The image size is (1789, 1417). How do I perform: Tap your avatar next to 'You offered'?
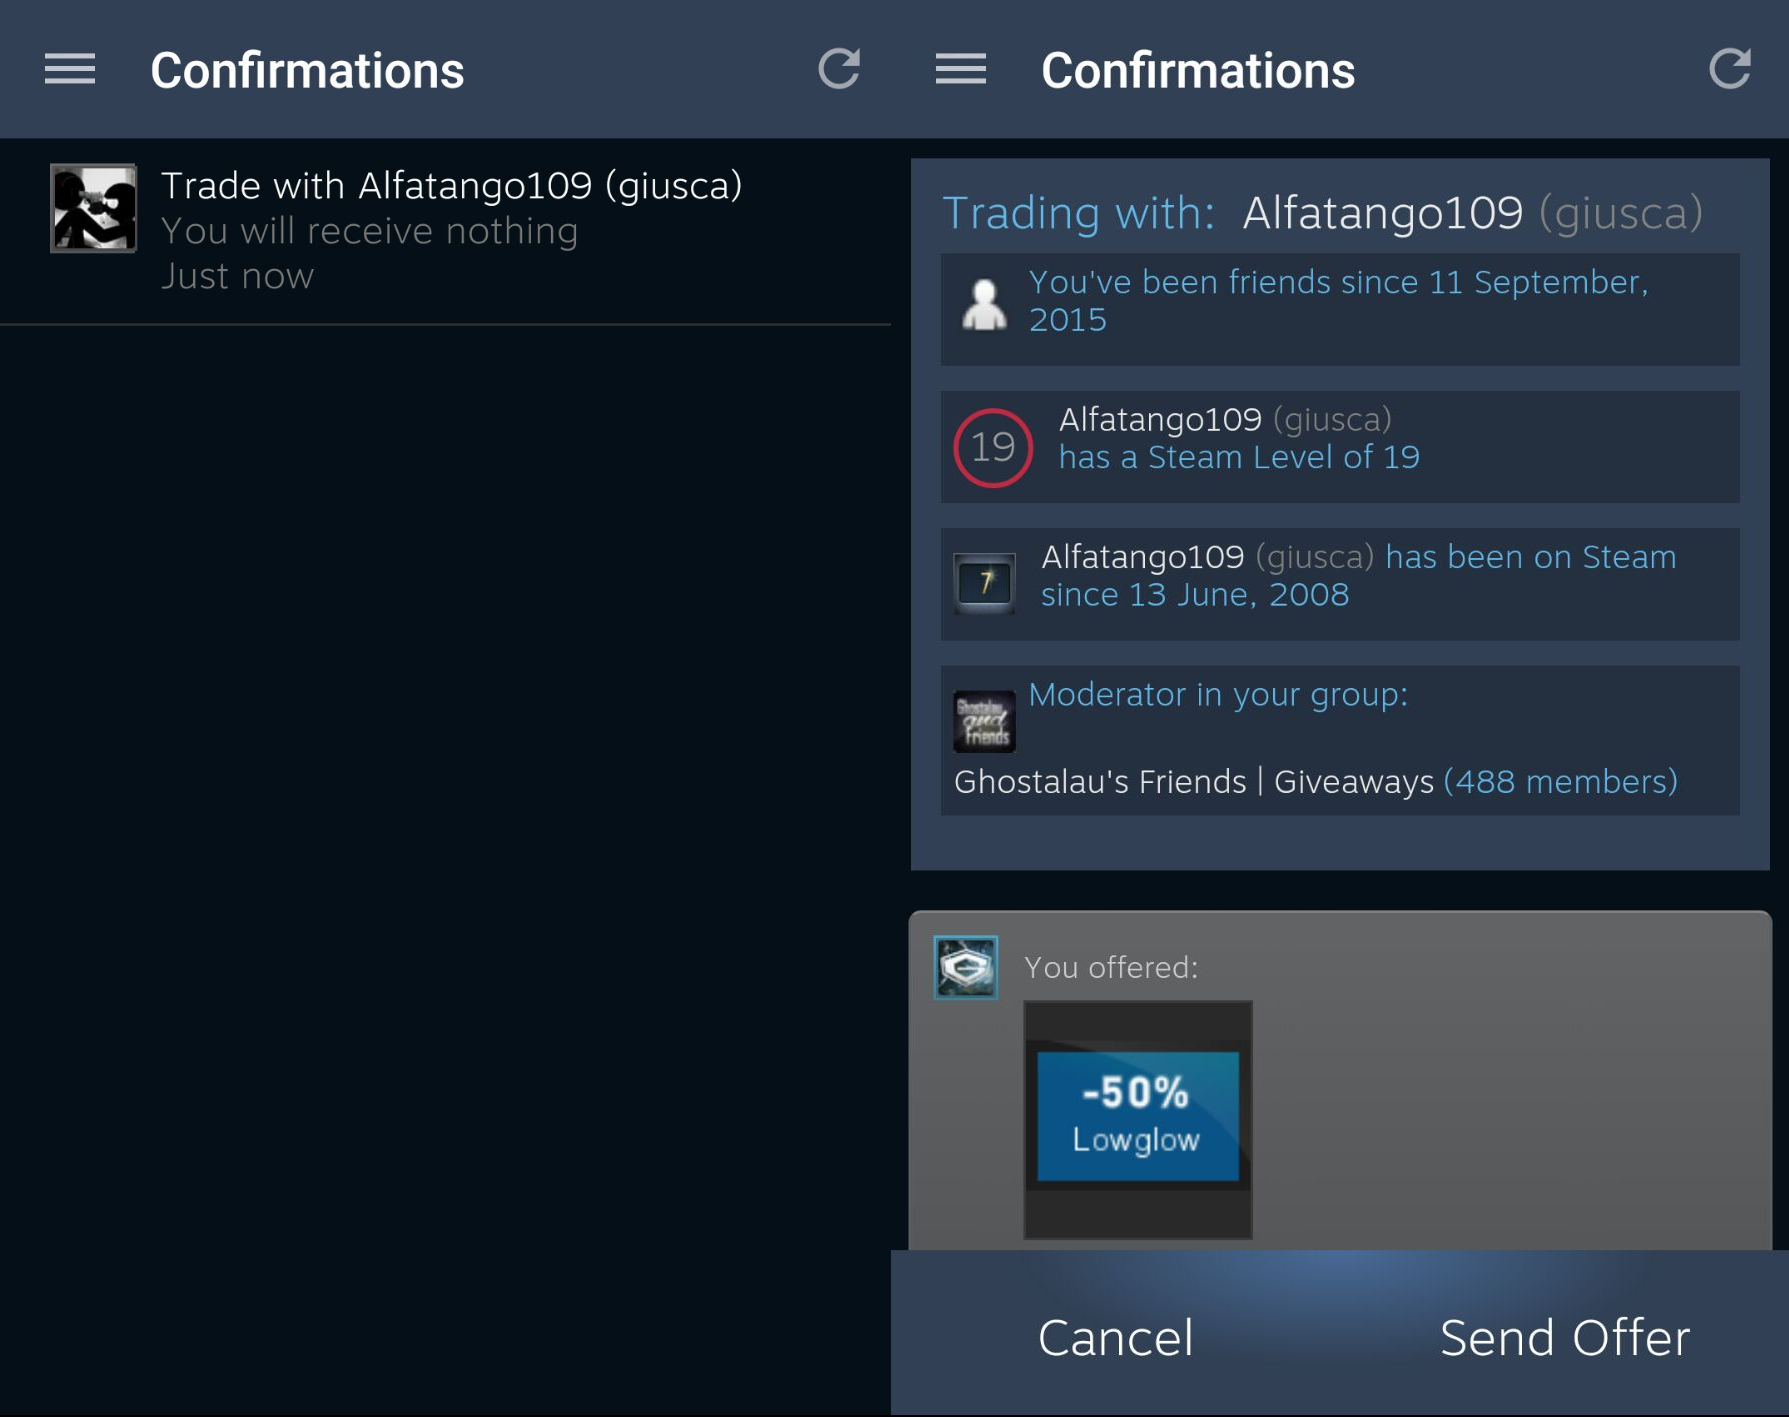coord(965,967)
